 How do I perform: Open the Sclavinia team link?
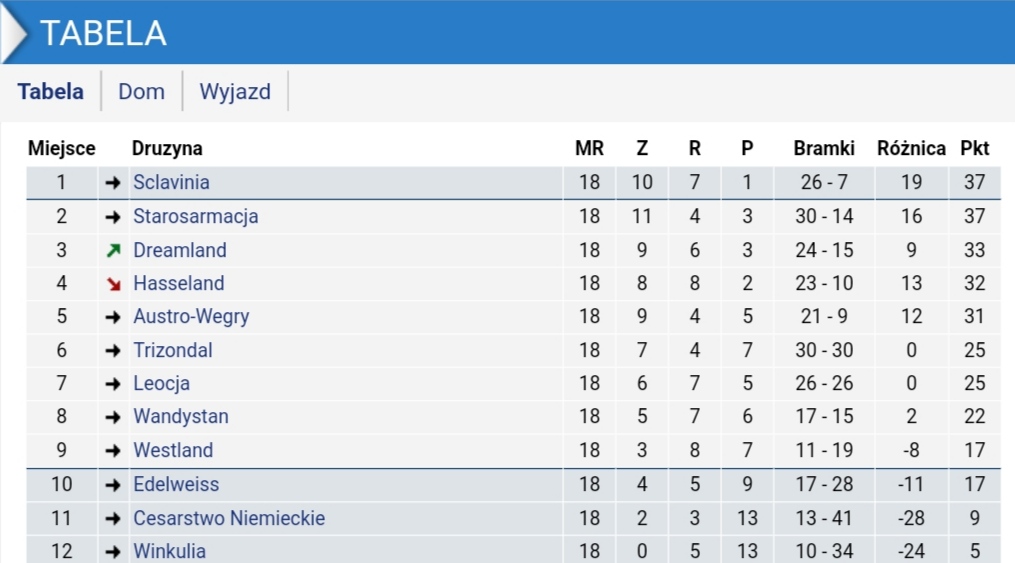(171, 183)
